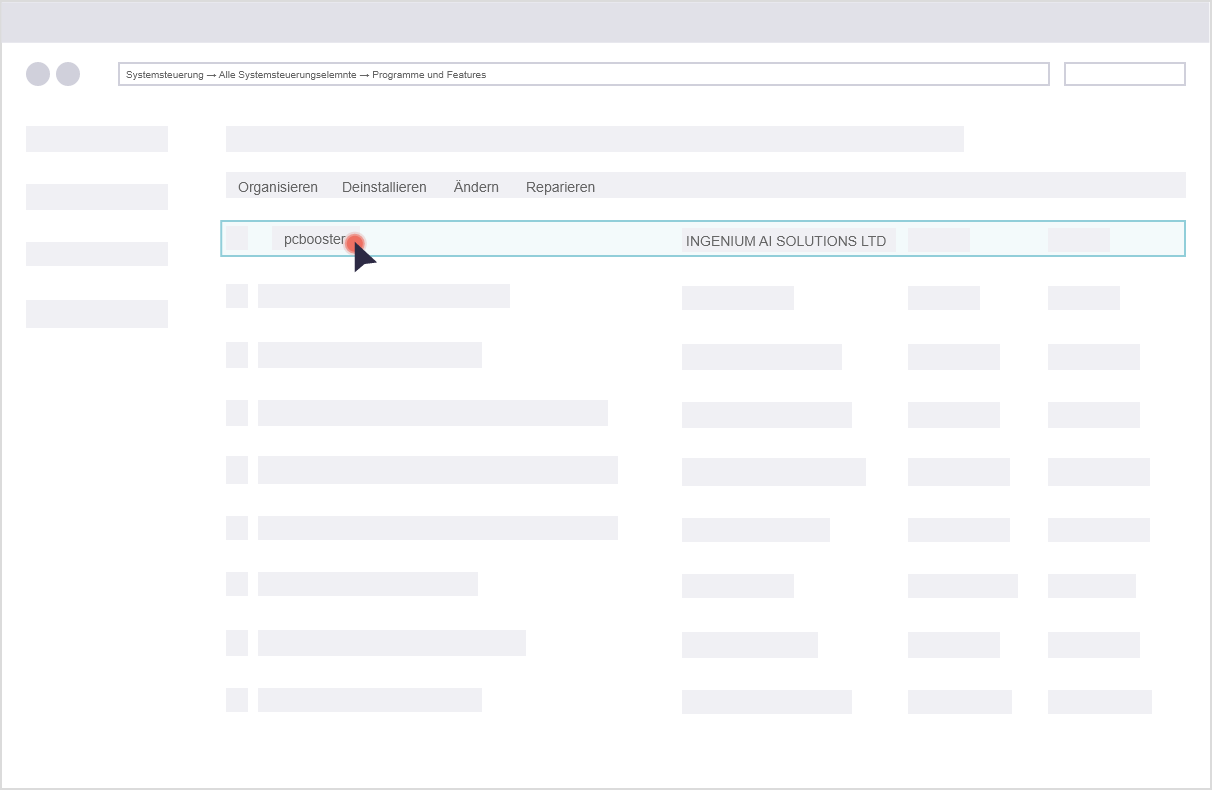1212x790 pixels.
Task: Choose Ändern in the toolbar
Action: click(476, 187)
